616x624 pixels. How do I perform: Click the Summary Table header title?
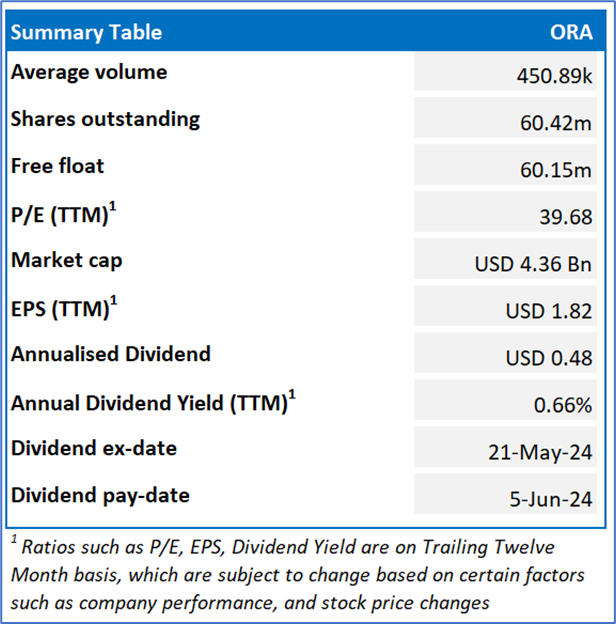point(86,32)
